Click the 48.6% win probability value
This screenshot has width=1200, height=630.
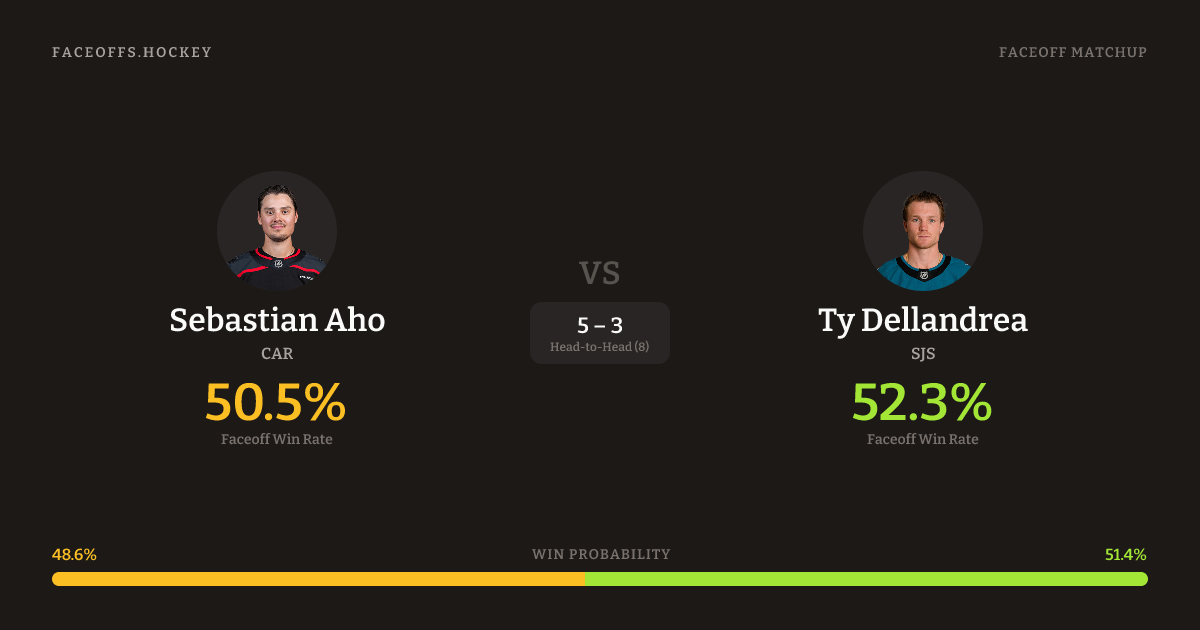[x=74, y=554]
